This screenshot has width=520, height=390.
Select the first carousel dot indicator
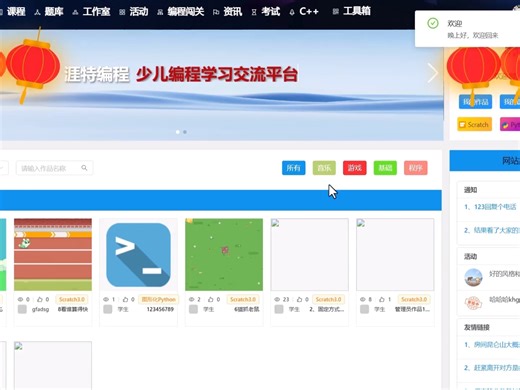click(178, 132)
